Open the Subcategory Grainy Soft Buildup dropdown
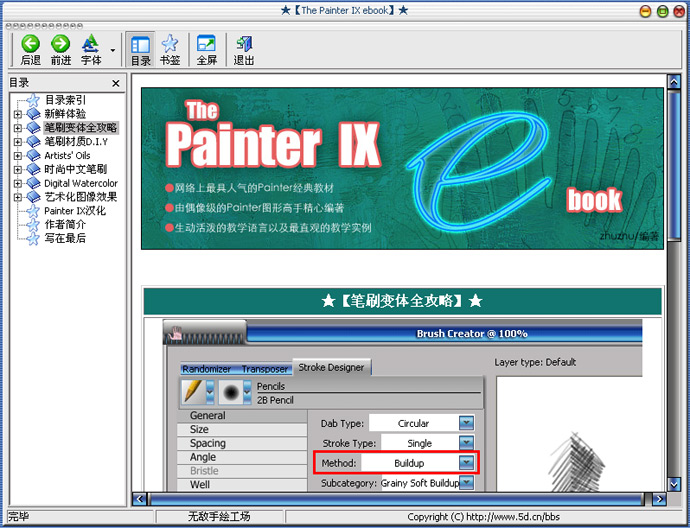This screenshot has width=690, height=528. [x=466, y=482]
